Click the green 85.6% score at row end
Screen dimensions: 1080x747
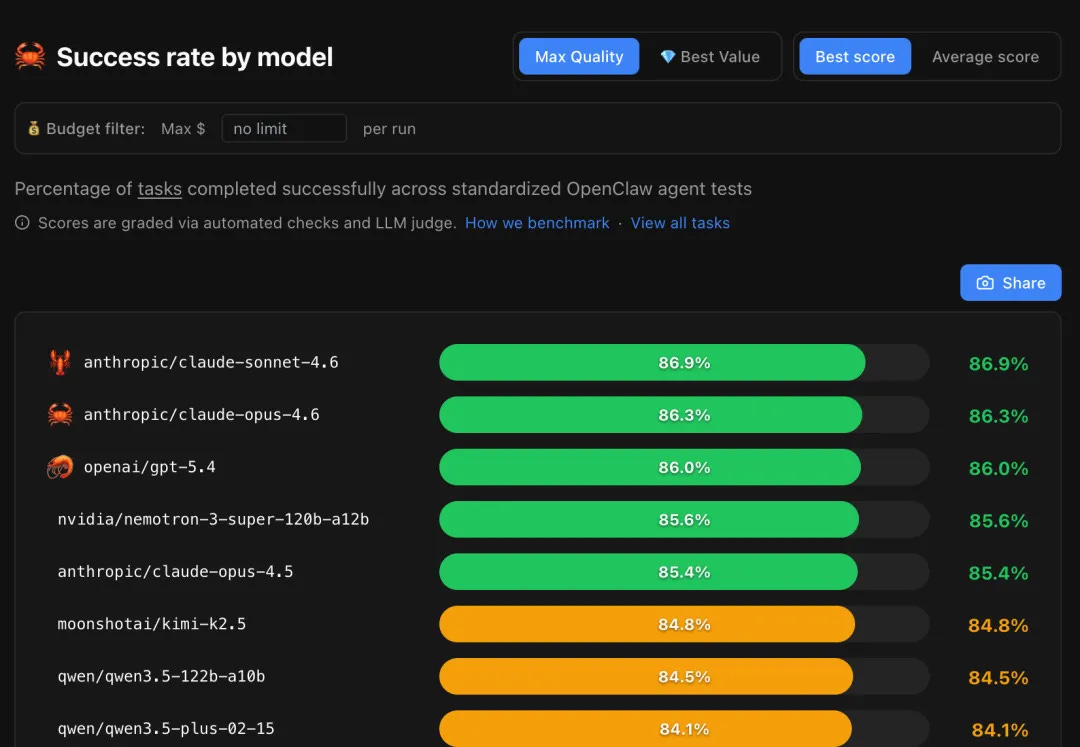[x=998, y=520]
